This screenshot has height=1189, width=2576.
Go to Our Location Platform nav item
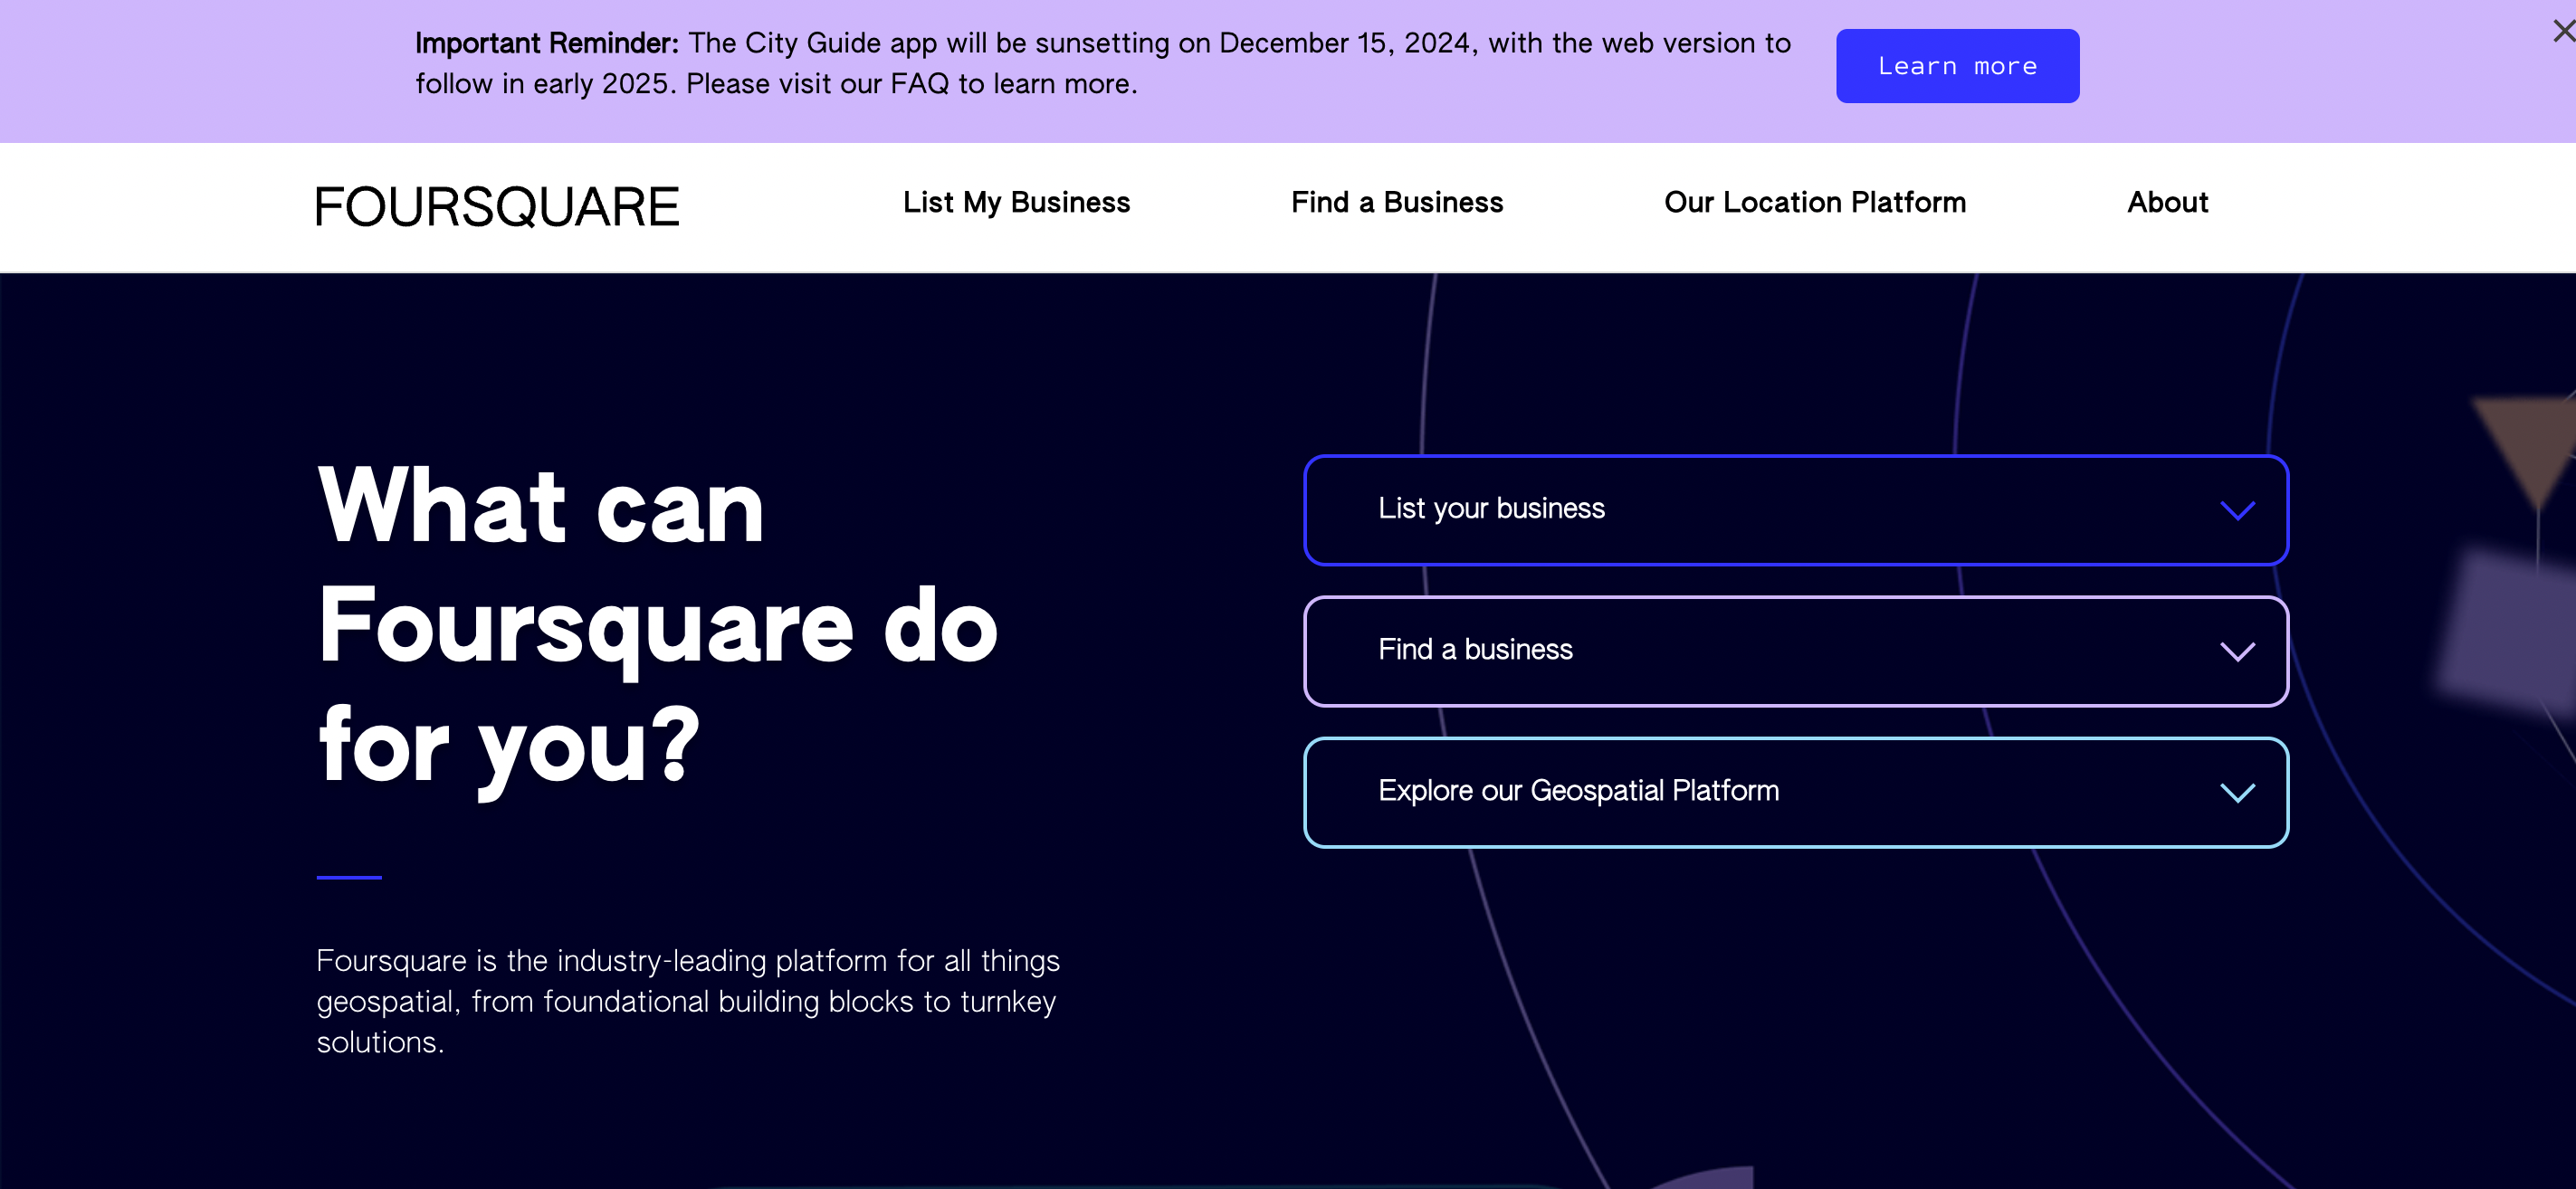1814,202
